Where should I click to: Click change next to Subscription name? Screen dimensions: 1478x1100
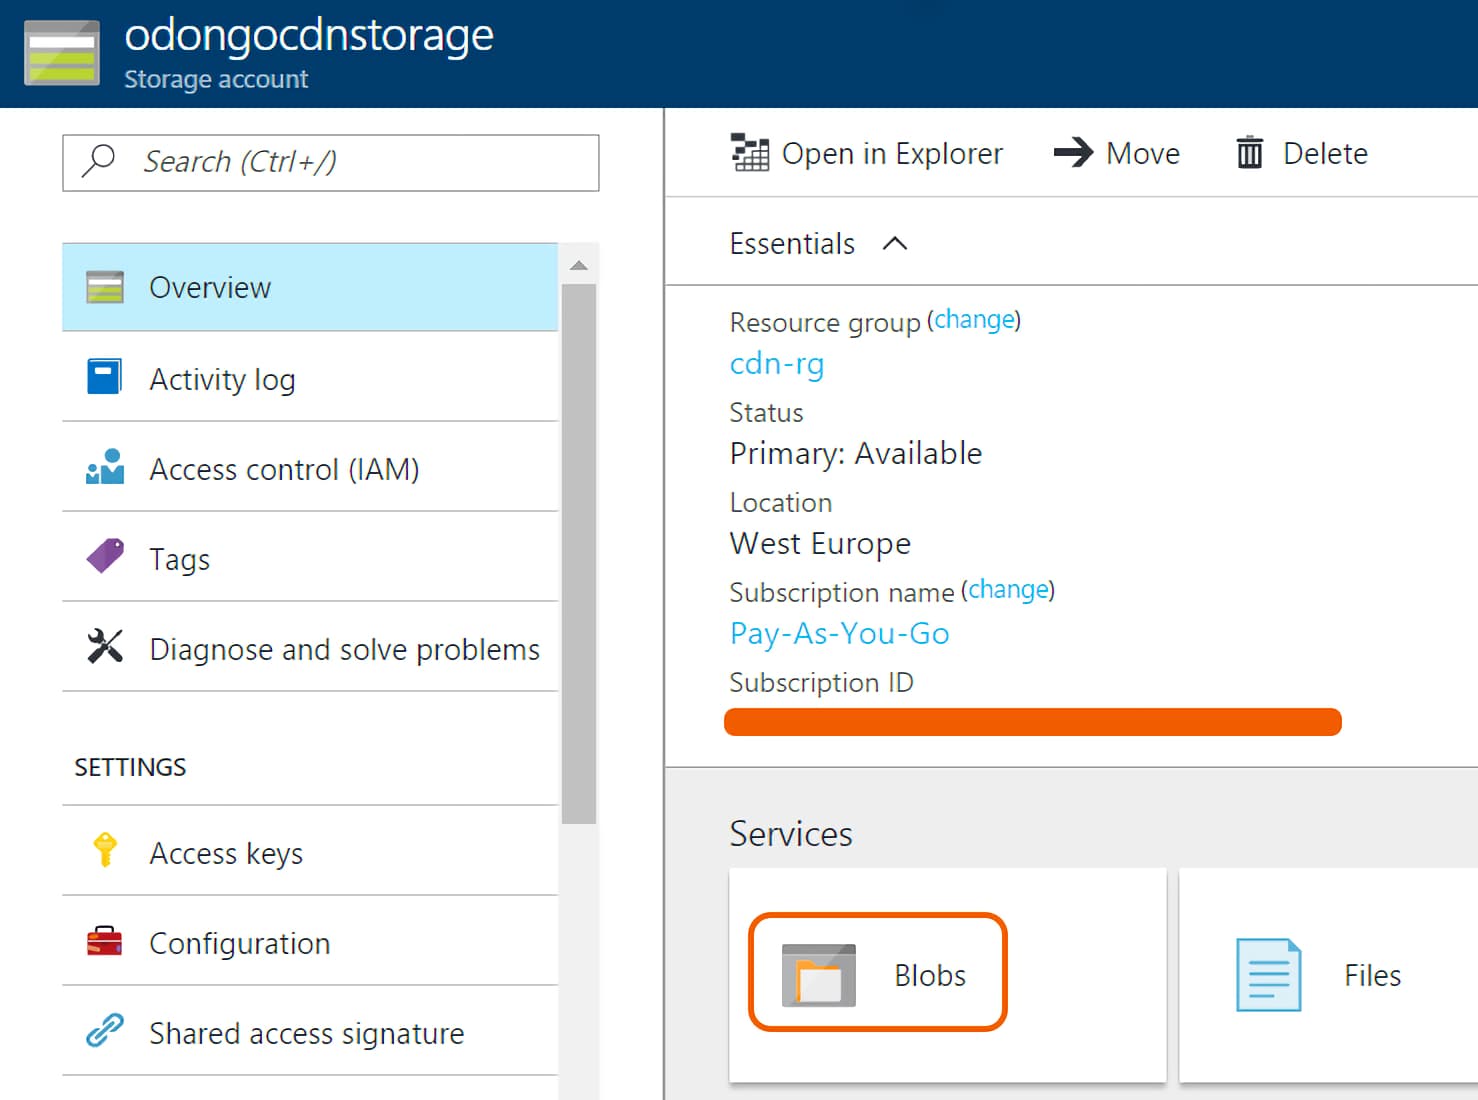click(x=1009, y=589)
